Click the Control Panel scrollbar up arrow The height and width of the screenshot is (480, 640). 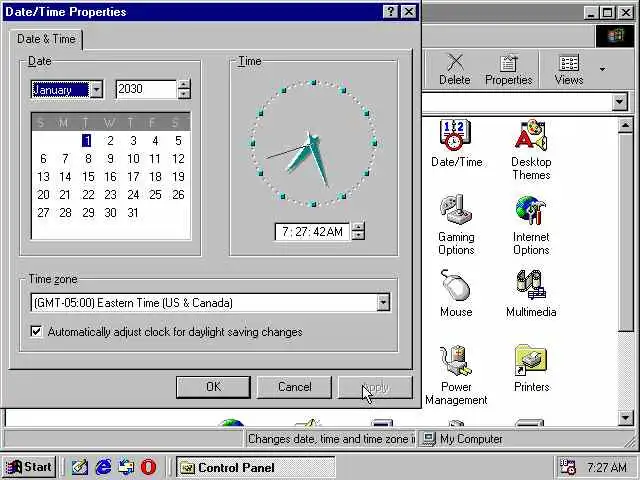click(x=625, y=125)
